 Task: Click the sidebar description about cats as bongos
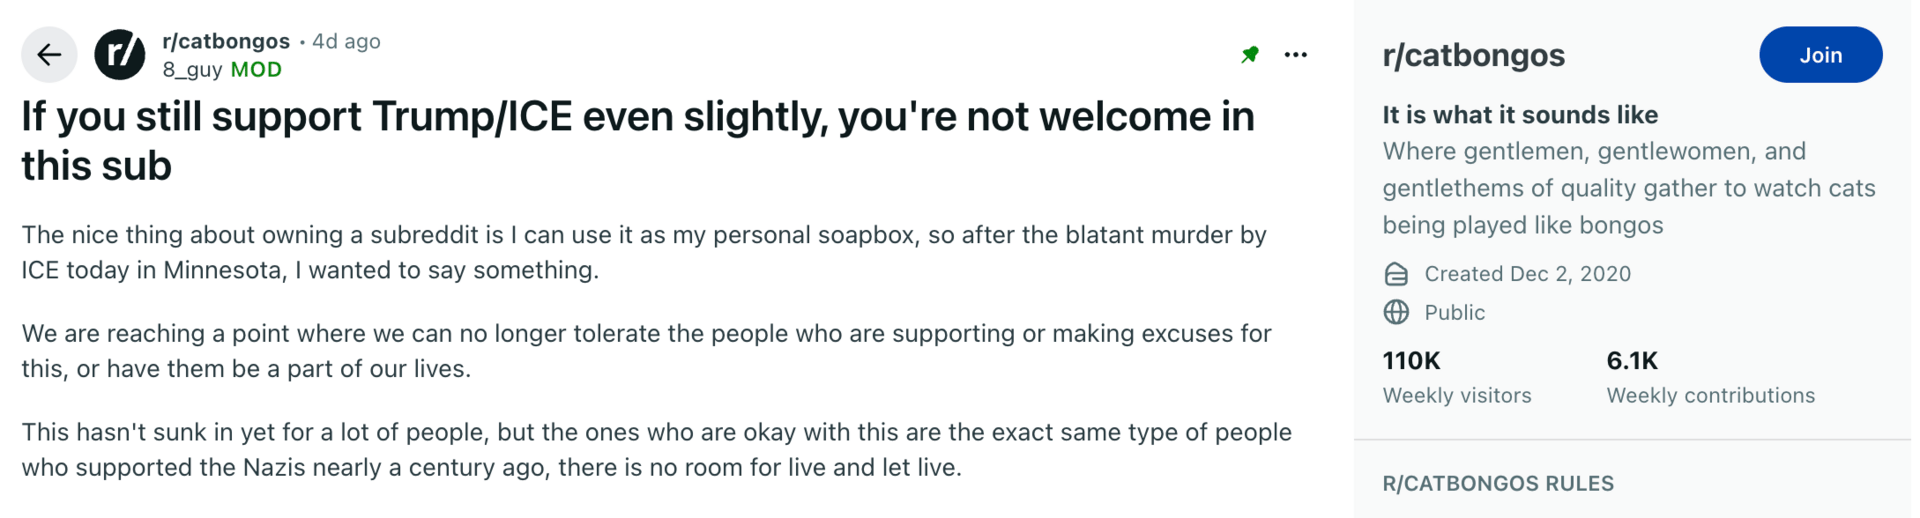[x=1628, y=188]
